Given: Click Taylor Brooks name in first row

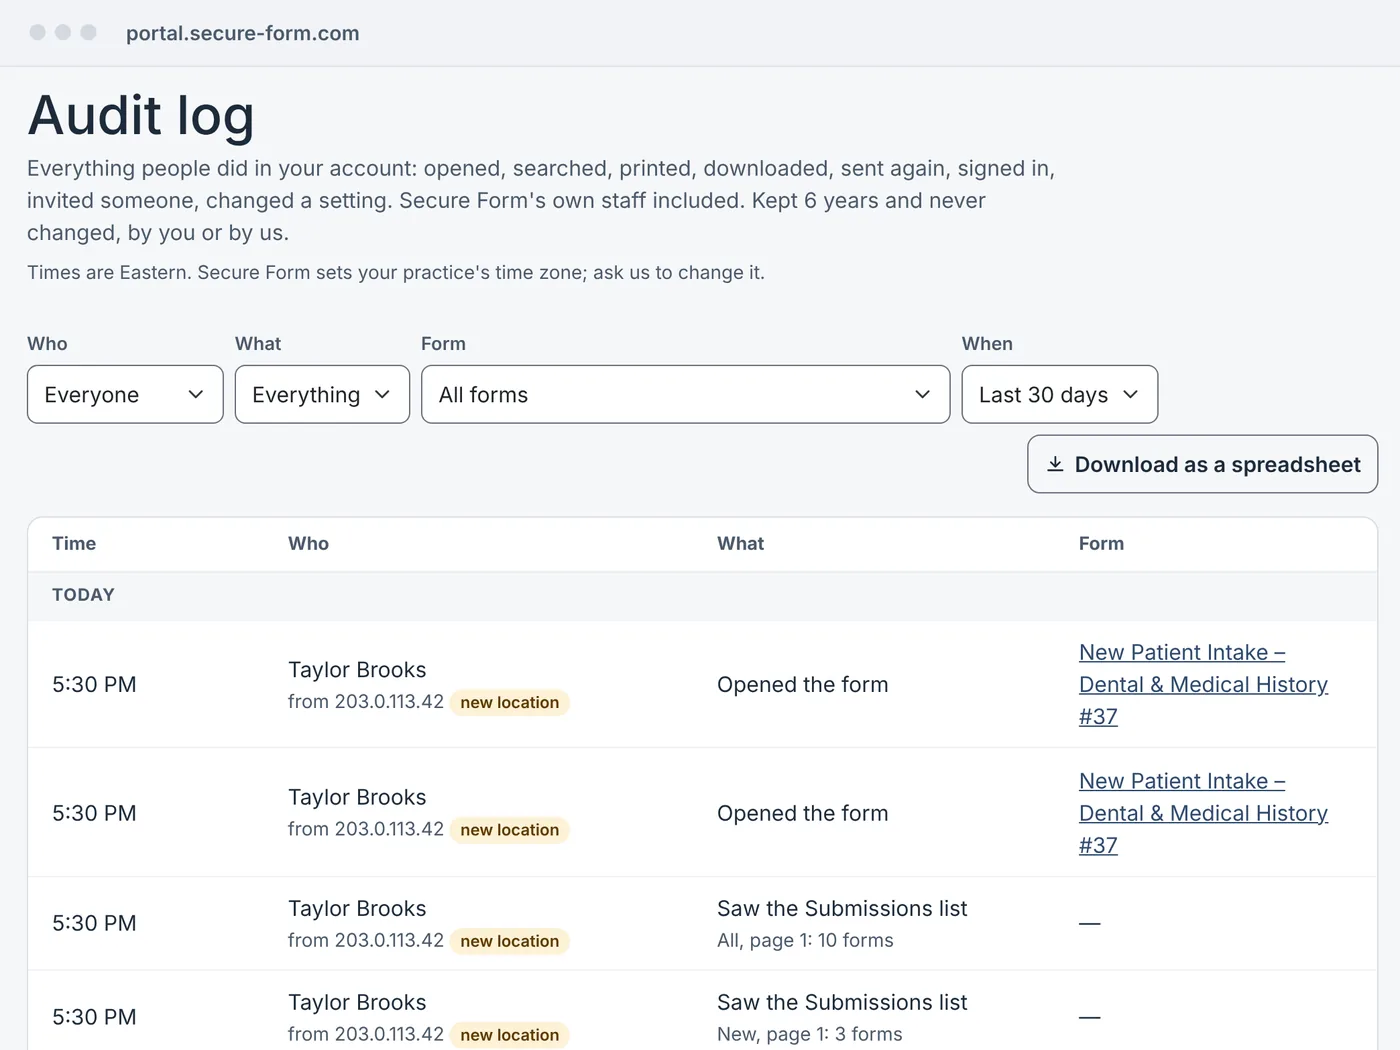Looking at the screenshot, I should click(357, 670).
